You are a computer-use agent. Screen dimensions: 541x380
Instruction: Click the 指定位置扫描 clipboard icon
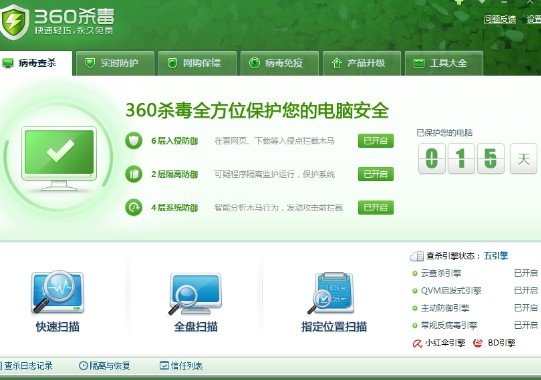(331, 293)
